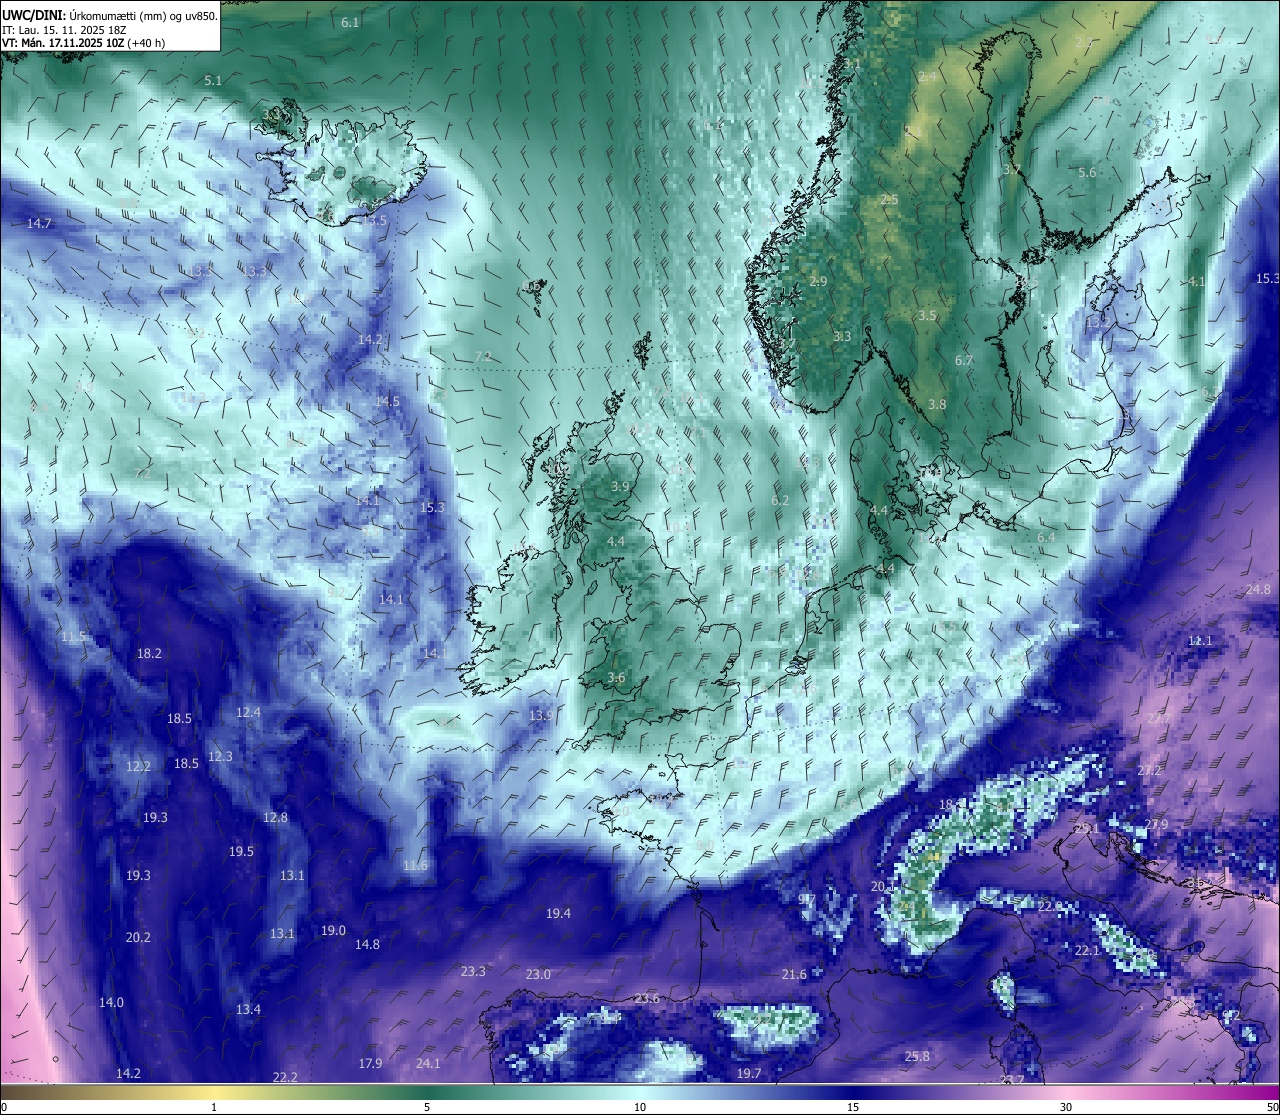Click the 13.4 value on the map
The width and height of the screenshot is (1280, 1115).
pos(248,1009)
